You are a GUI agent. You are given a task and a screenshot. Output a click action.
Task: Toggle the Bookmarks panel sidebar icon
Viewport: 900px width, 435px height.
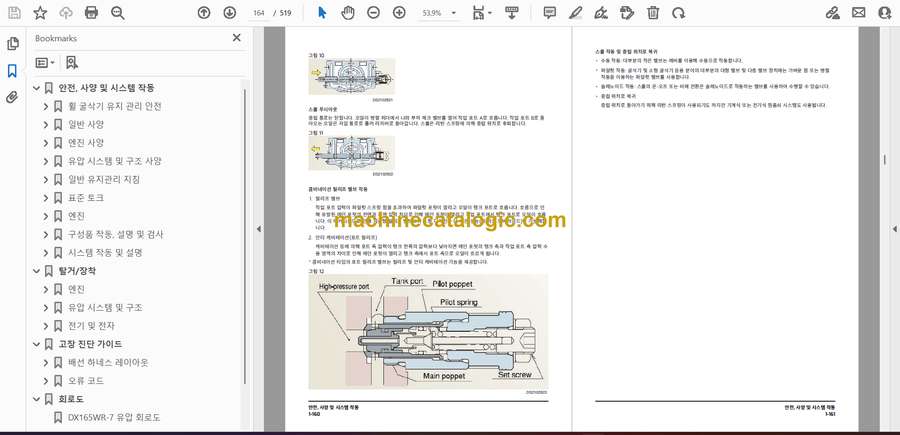click(x=12, y=71)
